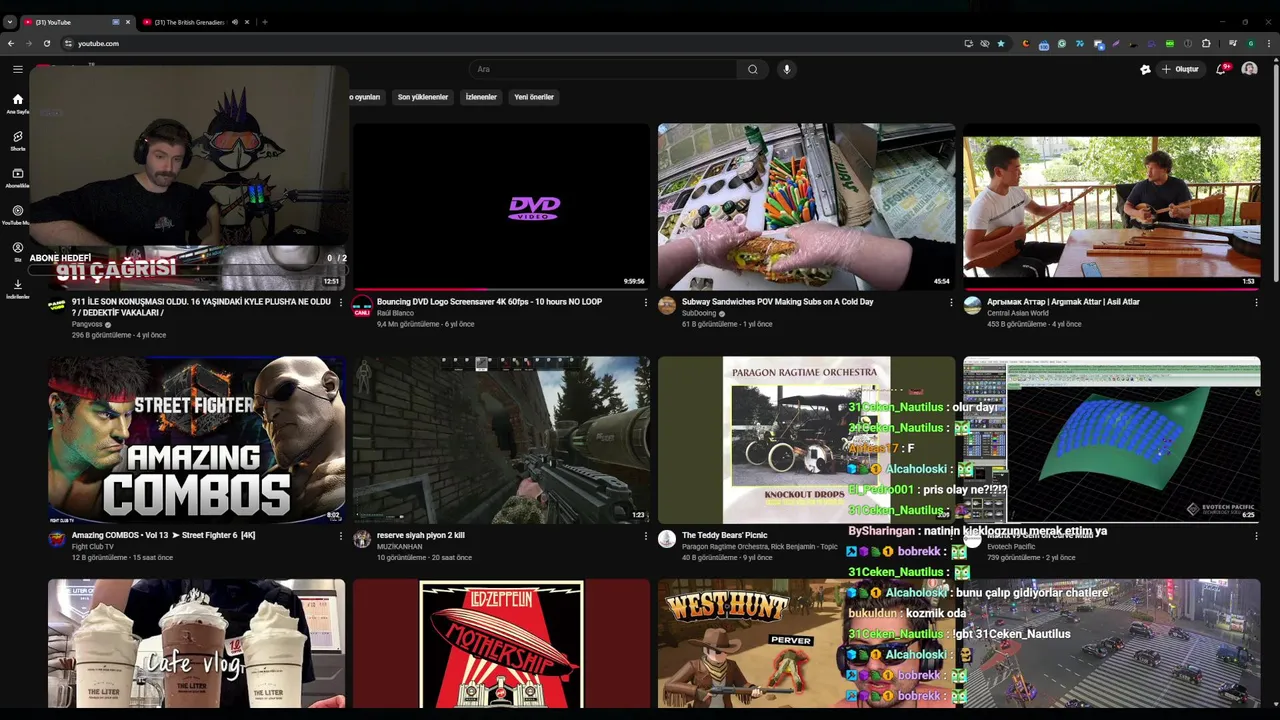The height and width of the screenshot is (720, 1280).
Task: Click the Raúl Blanco channel link
Action: (x=395, y=313)
